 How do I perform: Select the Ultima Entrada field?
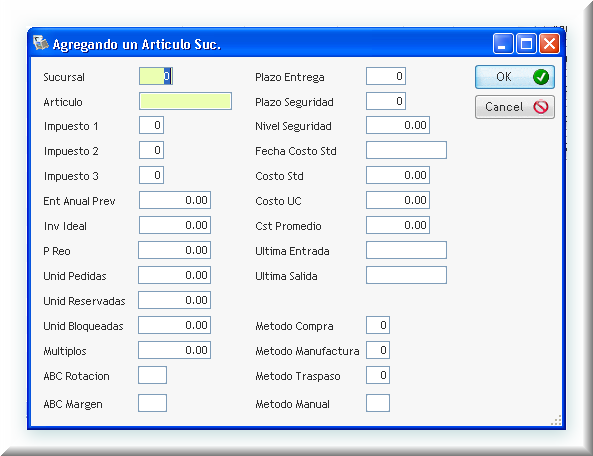(406, 250)
